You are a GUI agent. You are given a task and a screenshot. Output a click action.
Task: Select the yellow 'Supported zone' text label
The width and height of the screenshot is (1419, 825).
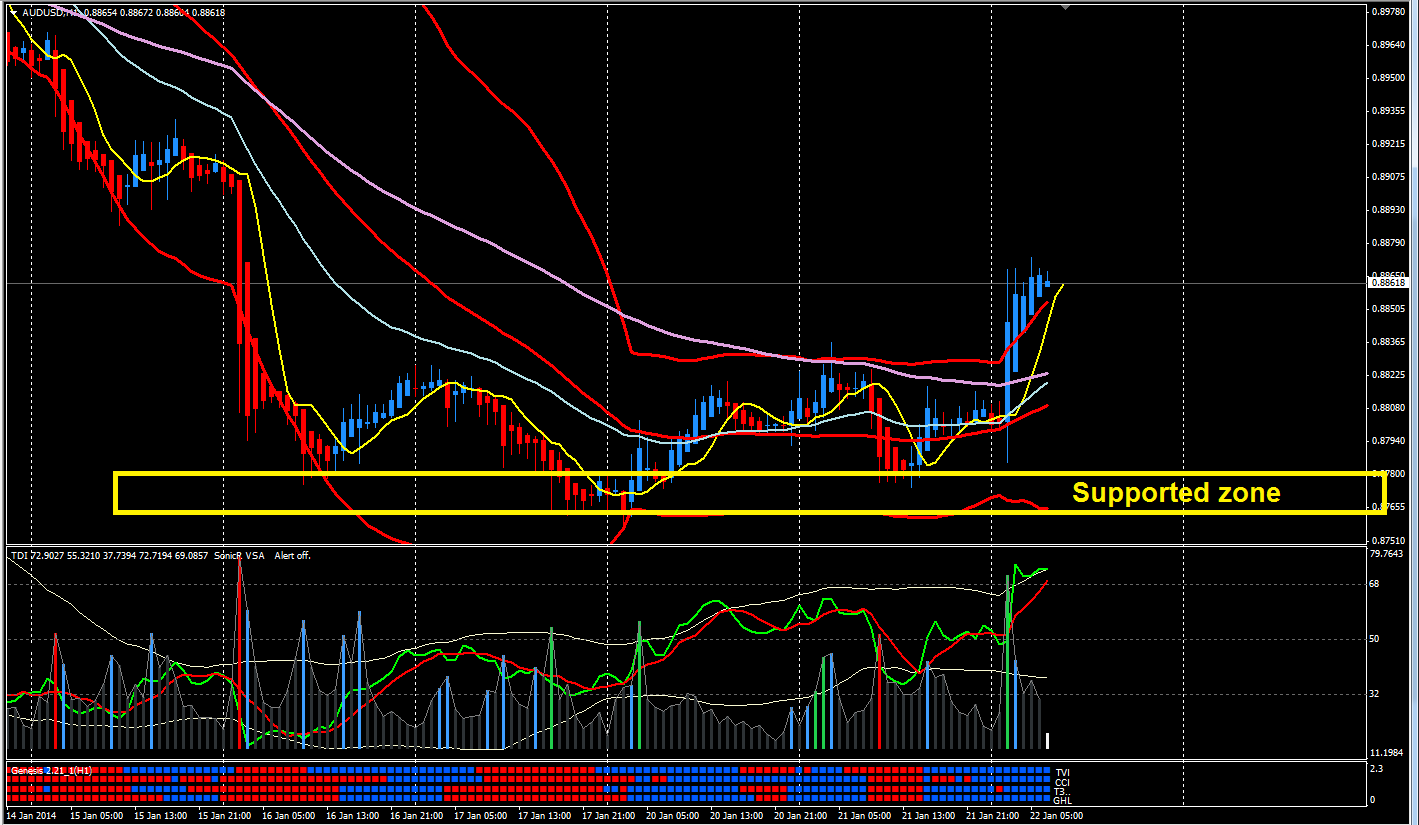tap(1176, 492)
